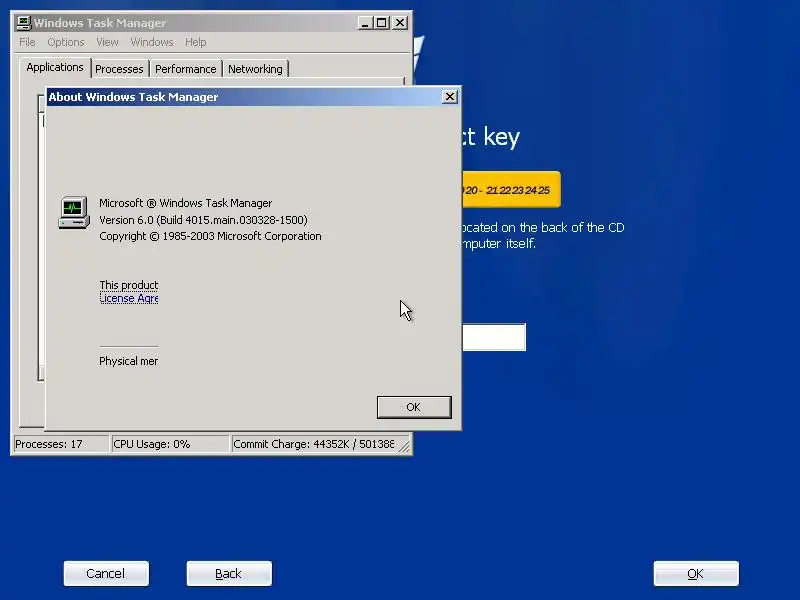
Task: Click the Task Manager computer icon in About dialog
Action: click(x=74, y=212)
